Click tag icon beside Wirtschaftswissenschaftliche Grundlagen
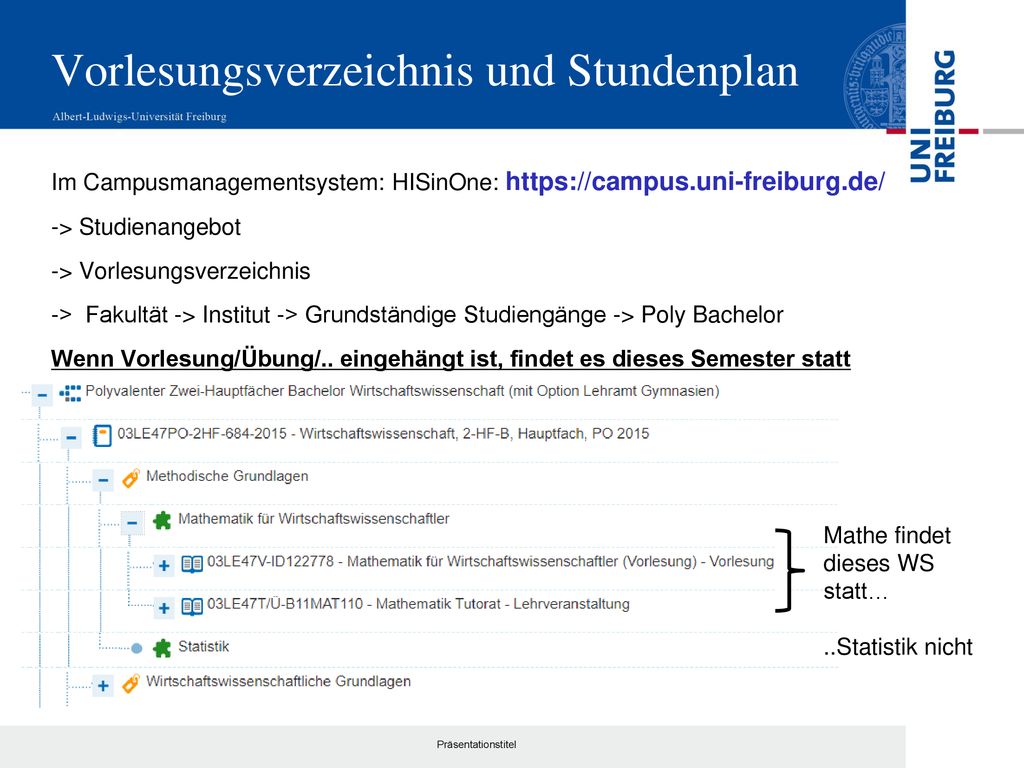Screen dimensions: 1024x768 [131, 683]
